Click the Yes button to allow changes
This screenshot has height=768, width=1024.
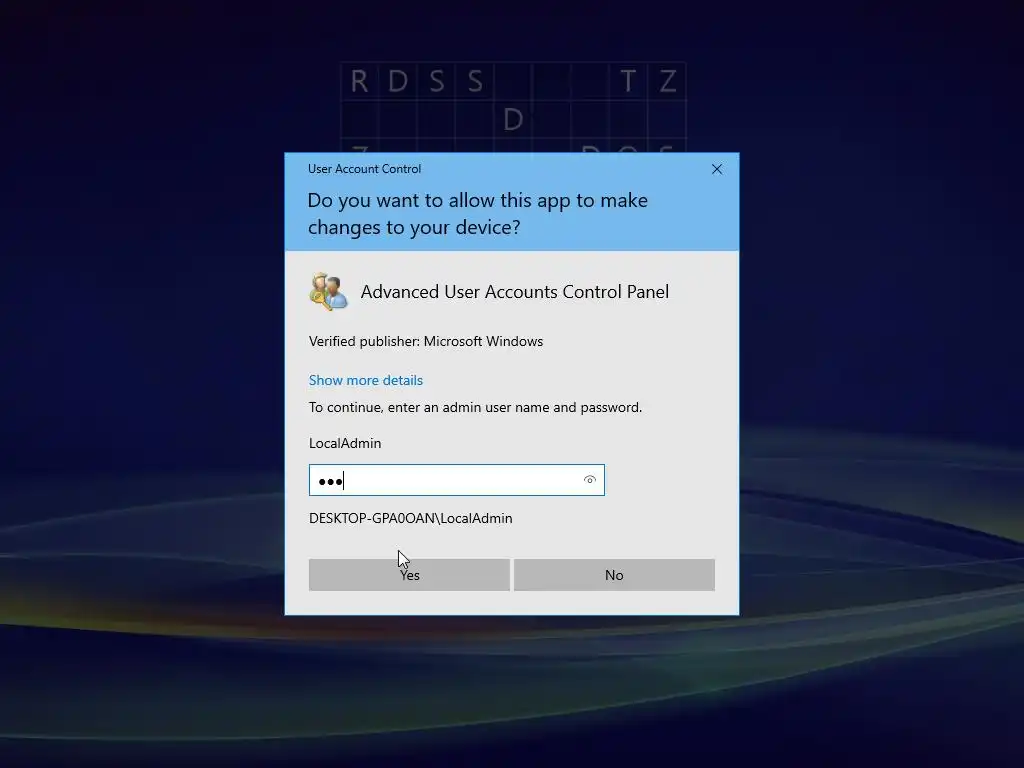pos(409,575)
